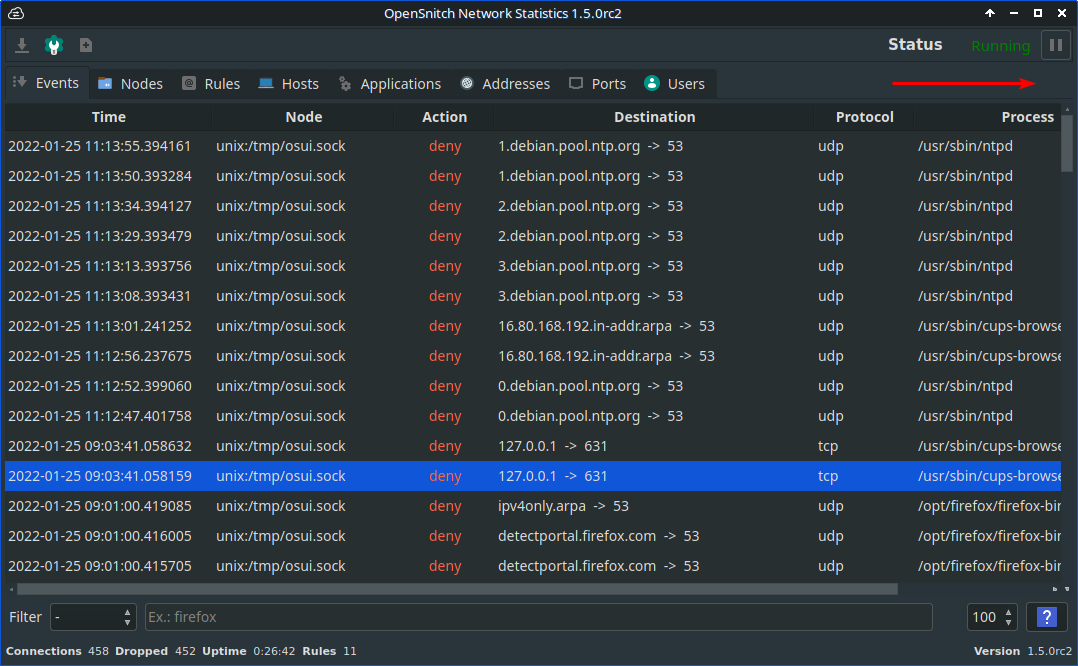Screen dimensions: 1078x666
Task: Select the row at 09:03:41.058632
Action: tap(533, 446)
